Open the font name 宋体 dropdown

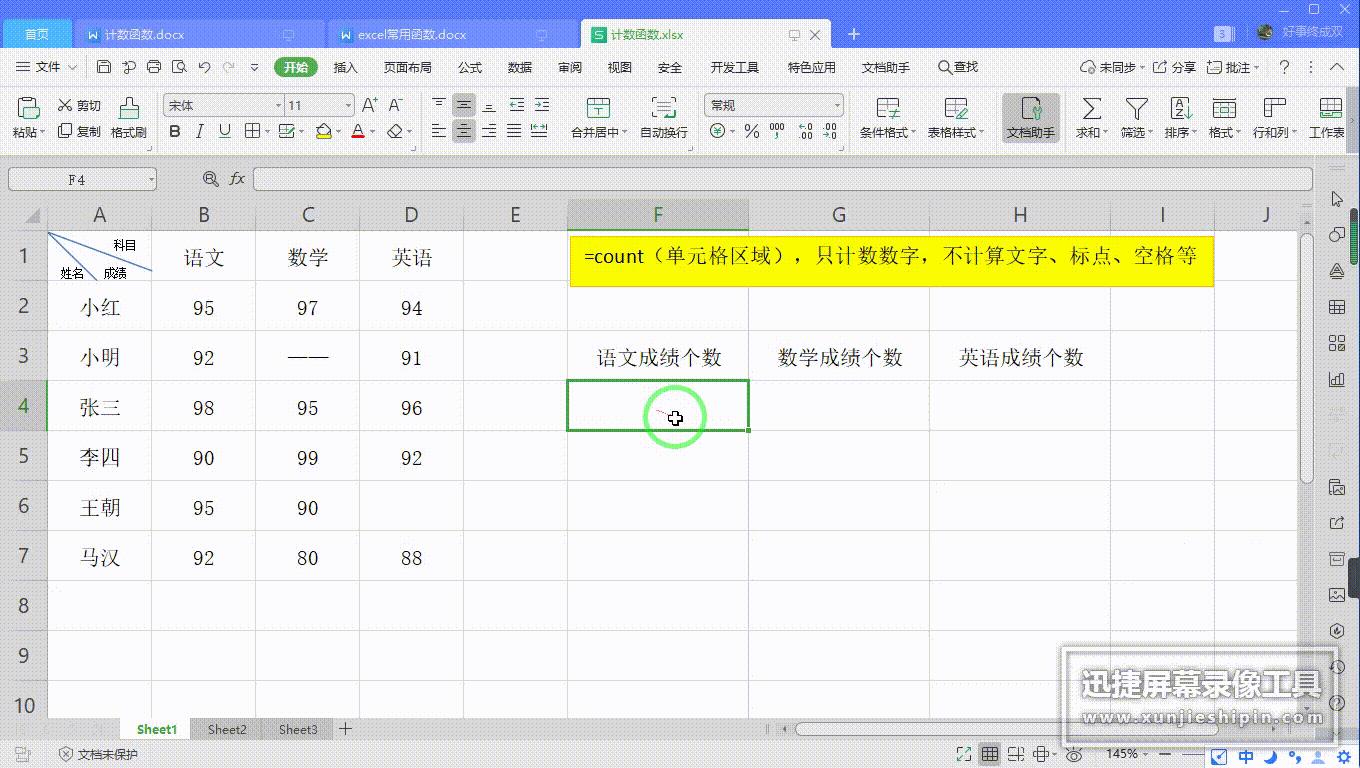point(279,105)
